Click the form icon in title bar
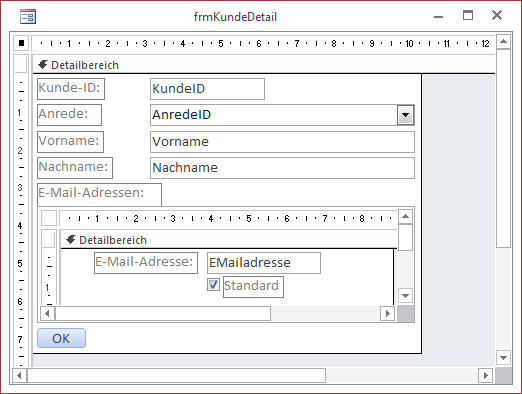Image resolution: width=522 pixels, height=394 pixels. [x=28, y=16]
